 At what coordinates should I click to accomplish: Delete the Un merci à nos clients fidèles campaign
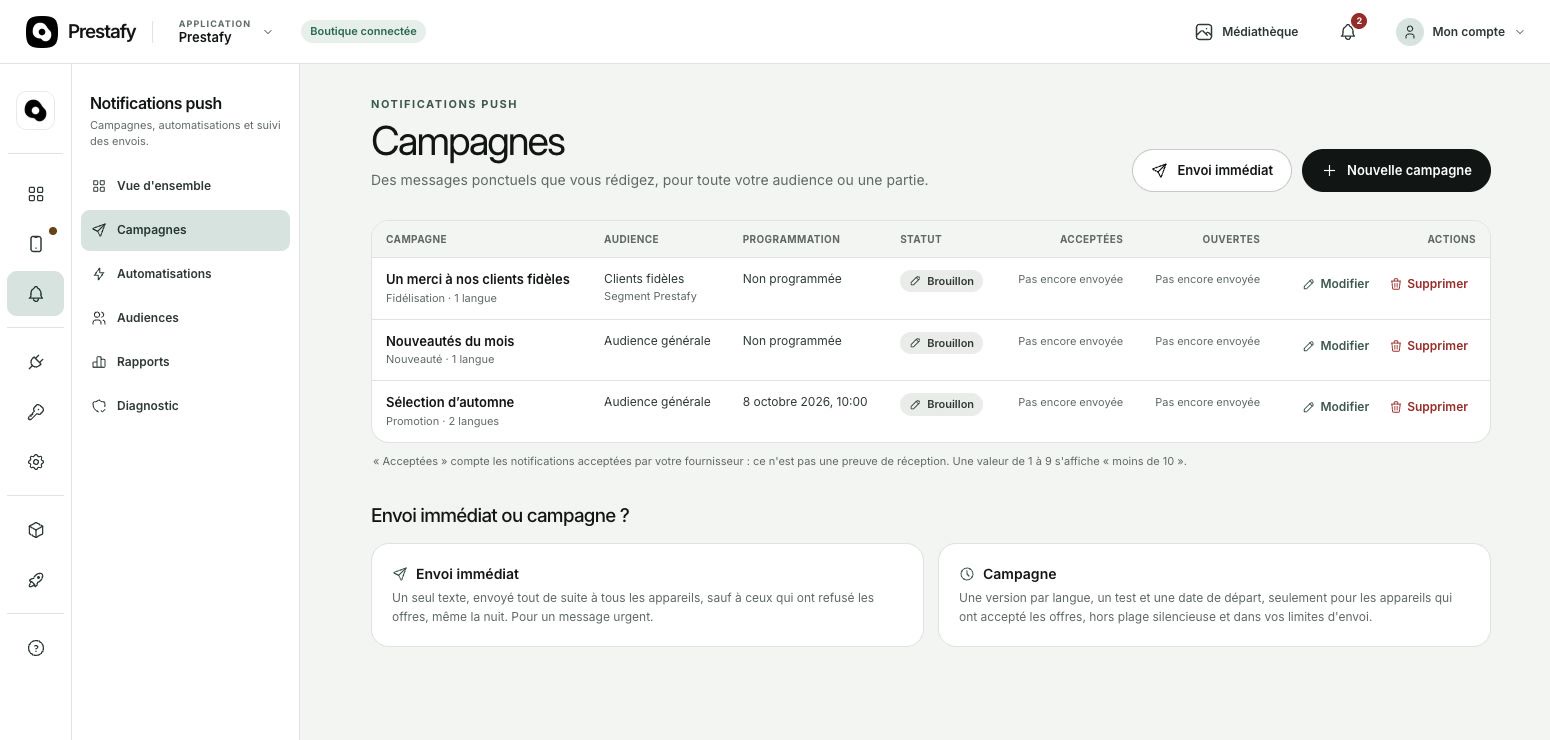(x=1429, y=284)
